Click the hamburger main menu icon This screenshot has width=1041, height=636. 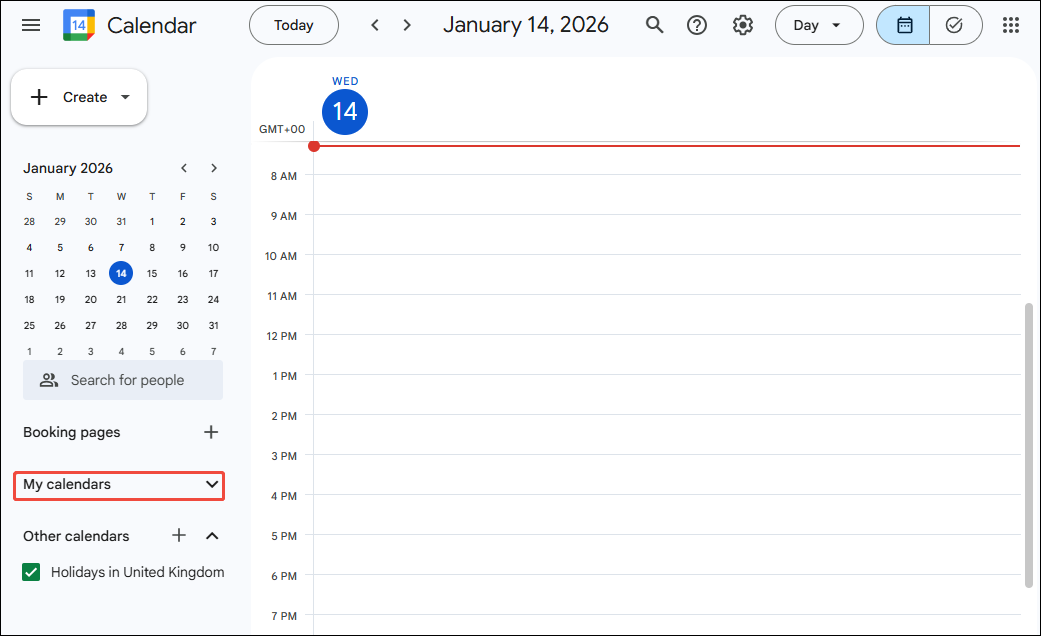[x=30, y=25]
